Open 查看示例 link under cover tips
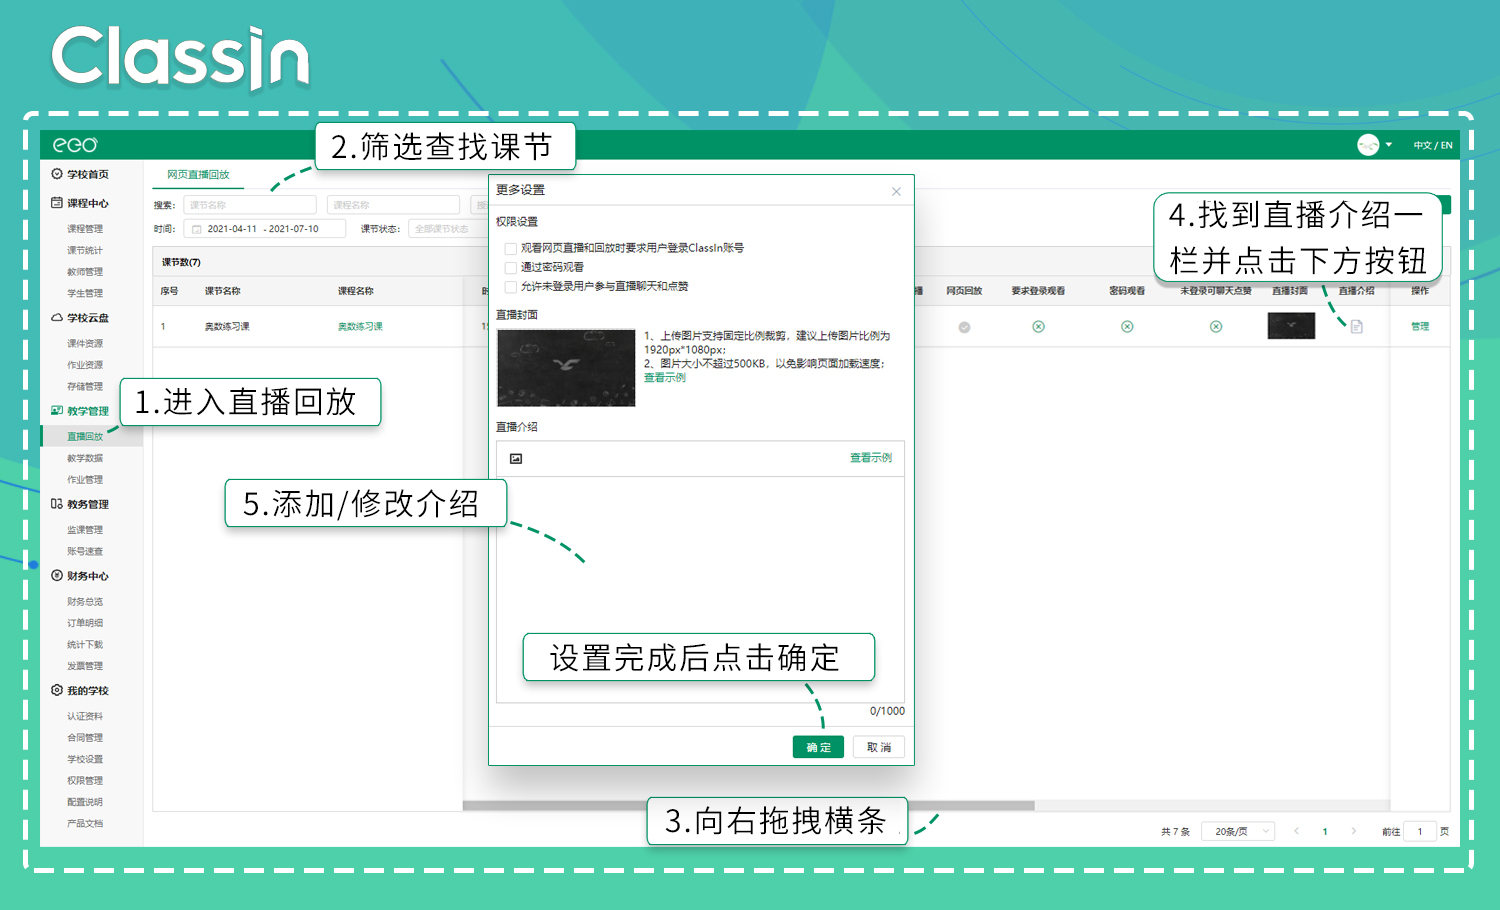 click(665, 378)
